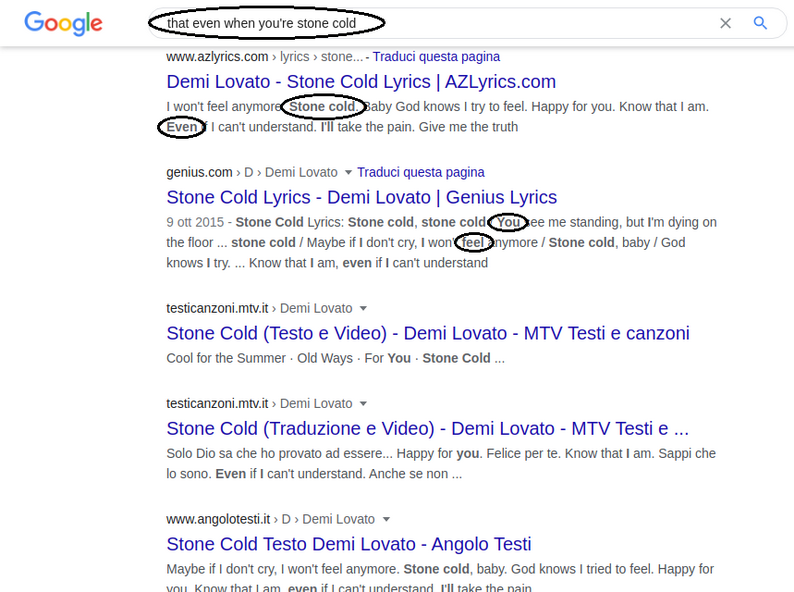Click Traduci questa pagina for azlyrics result
Viewport: 794px width, 592px height.
click(436, 56)
